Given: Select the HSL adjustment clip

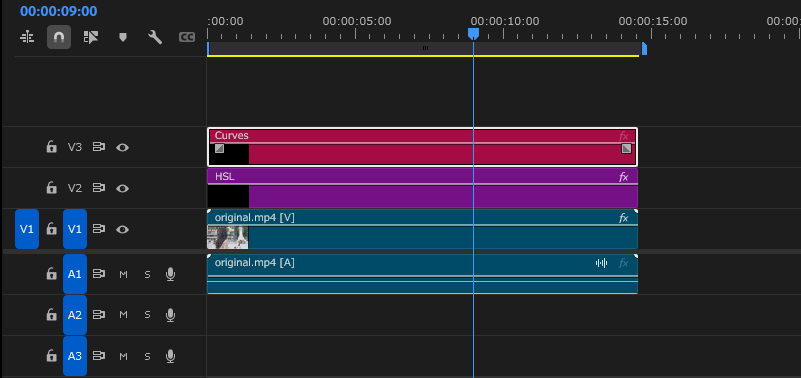Looking at the screenshot, I should 422,188.
